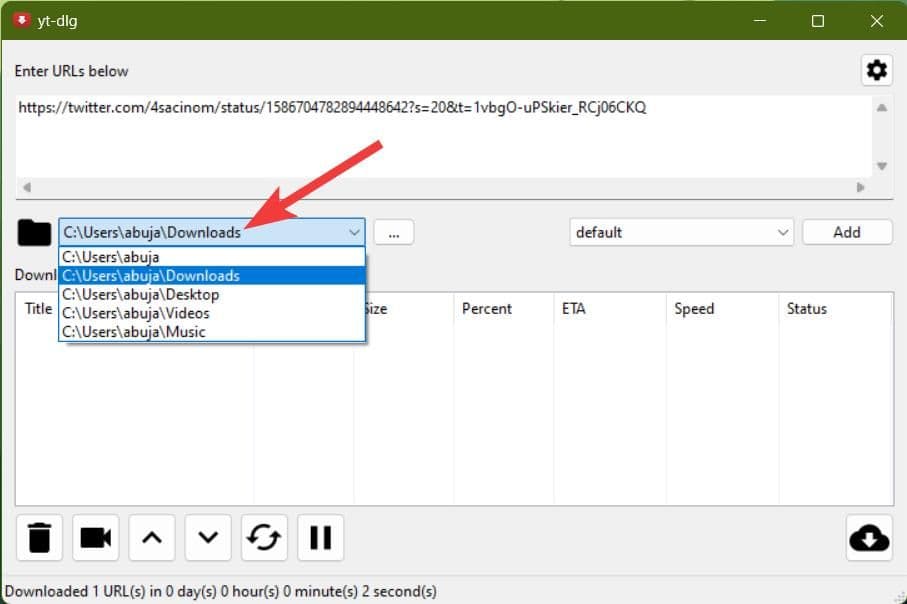Click the Status column header

point(806,309)
